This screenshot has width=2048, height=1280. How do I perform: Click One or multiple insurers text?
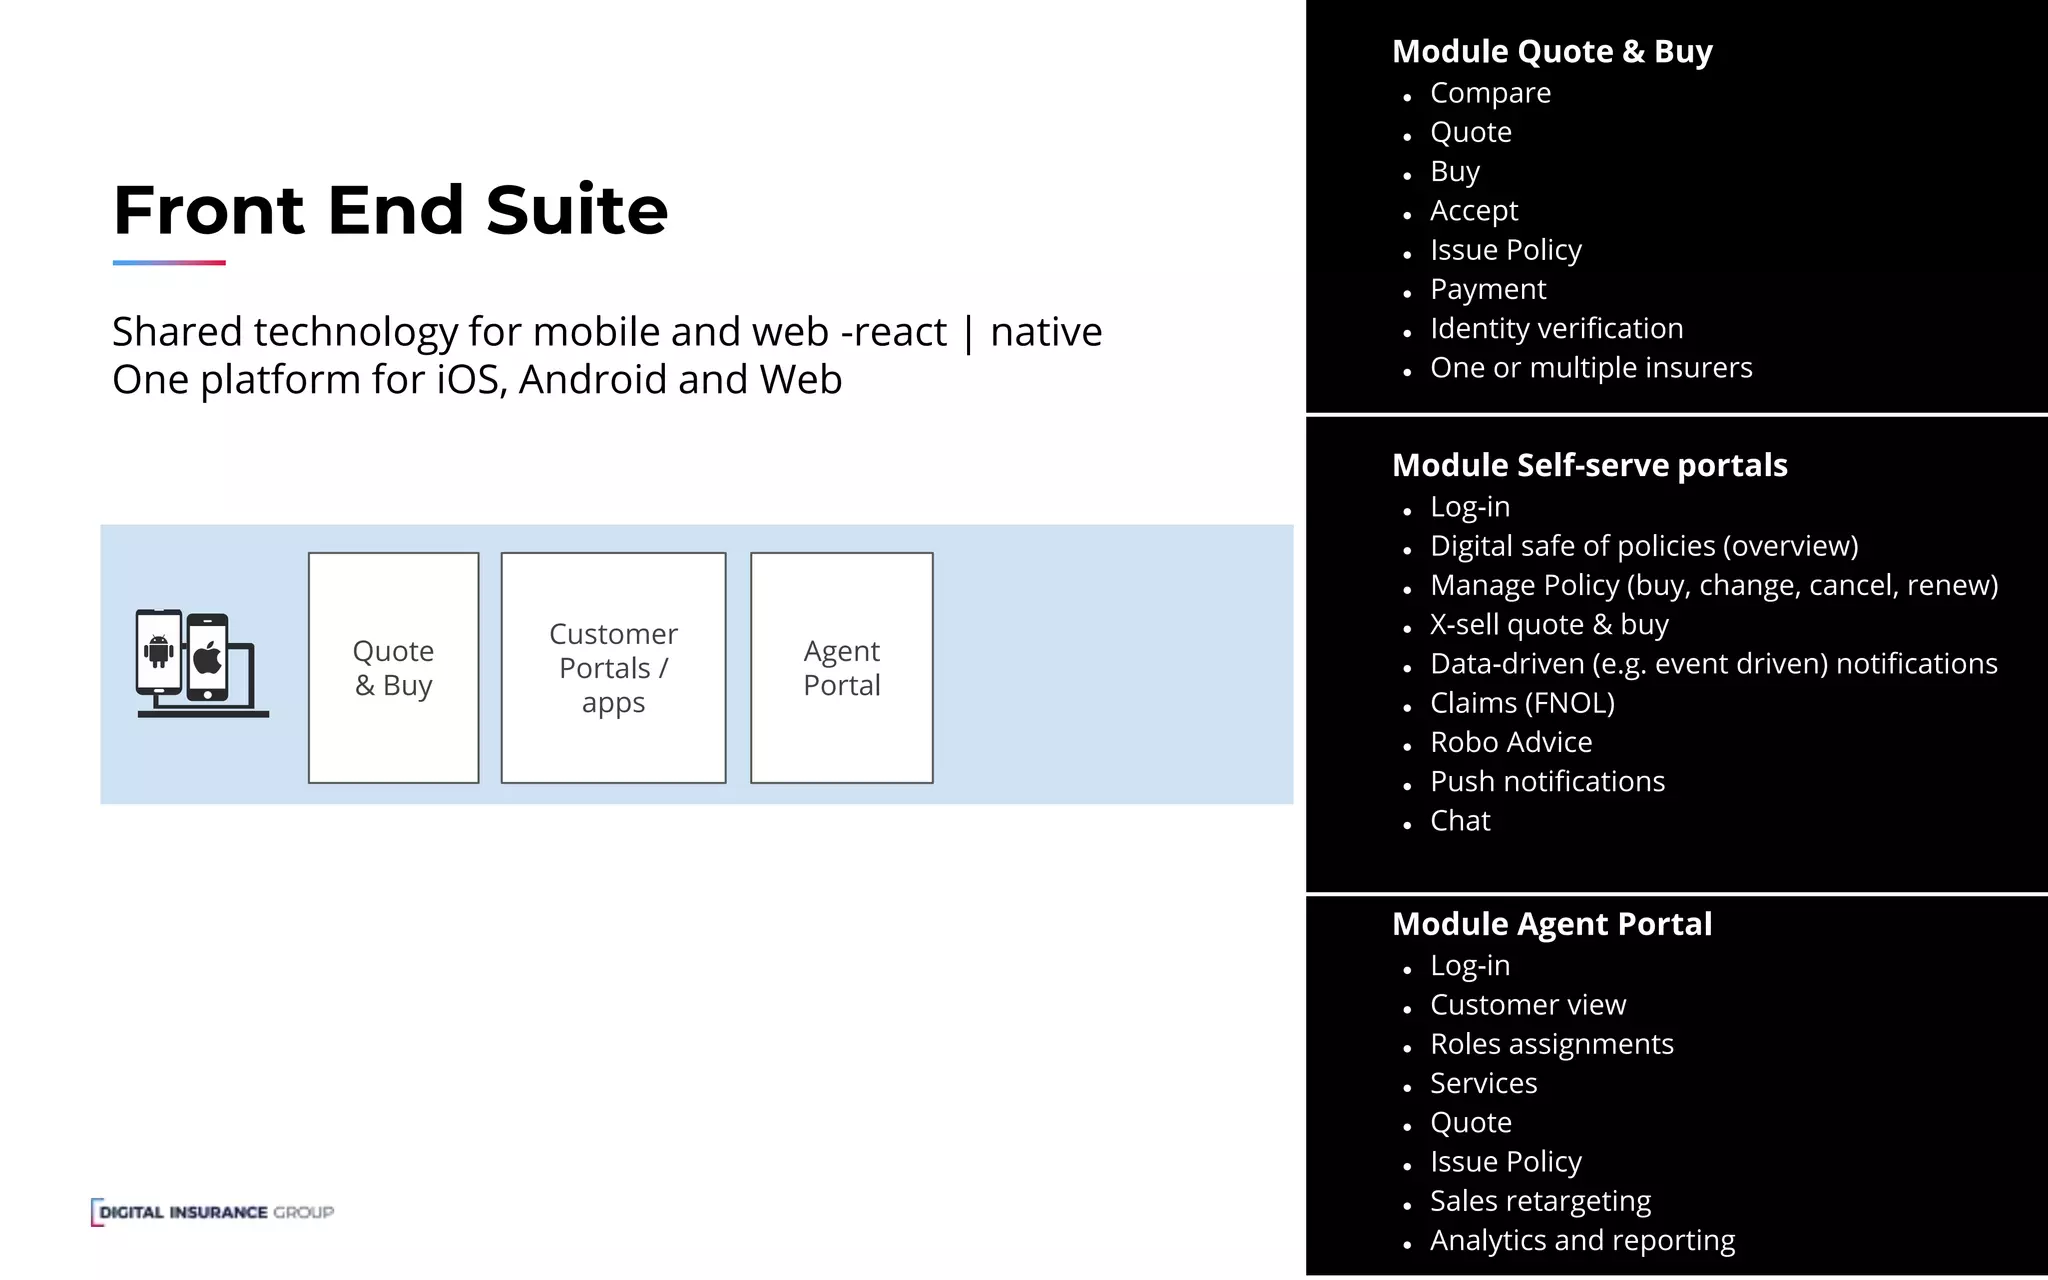(x=1591, y=368)
